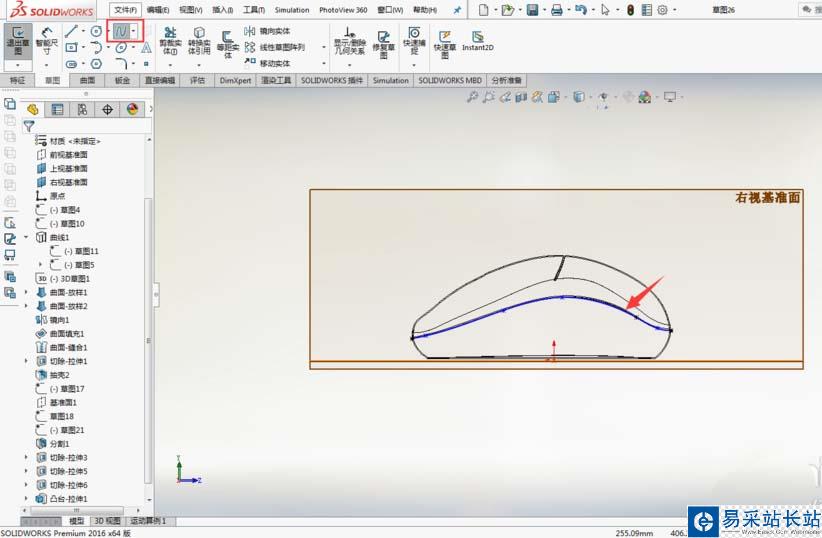
Task: Select the Offset Entities (等距实体) tool
Action: (228, 45)
